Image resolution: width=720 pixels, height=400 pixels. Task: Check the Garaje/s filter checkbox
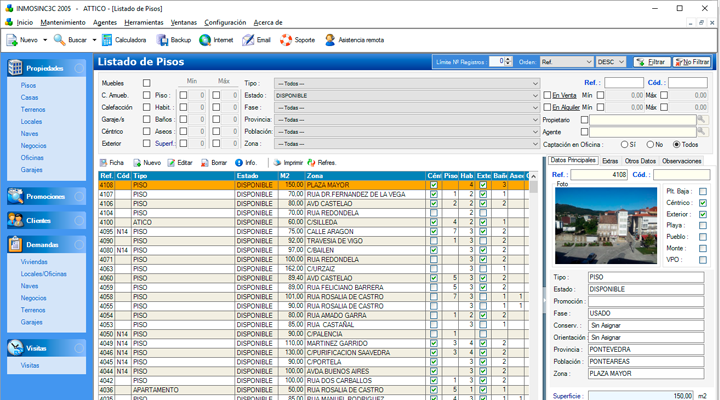click(x=146, y=119)
